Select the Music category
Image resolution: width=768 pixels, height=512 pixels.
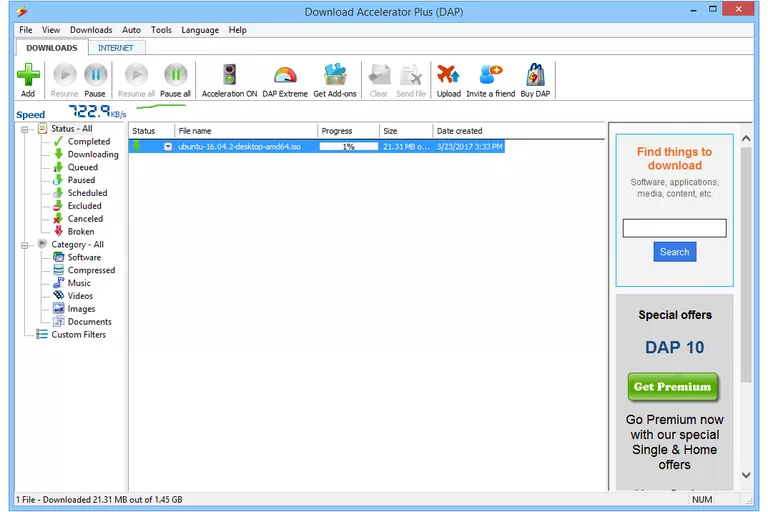(x=79, y=283)
